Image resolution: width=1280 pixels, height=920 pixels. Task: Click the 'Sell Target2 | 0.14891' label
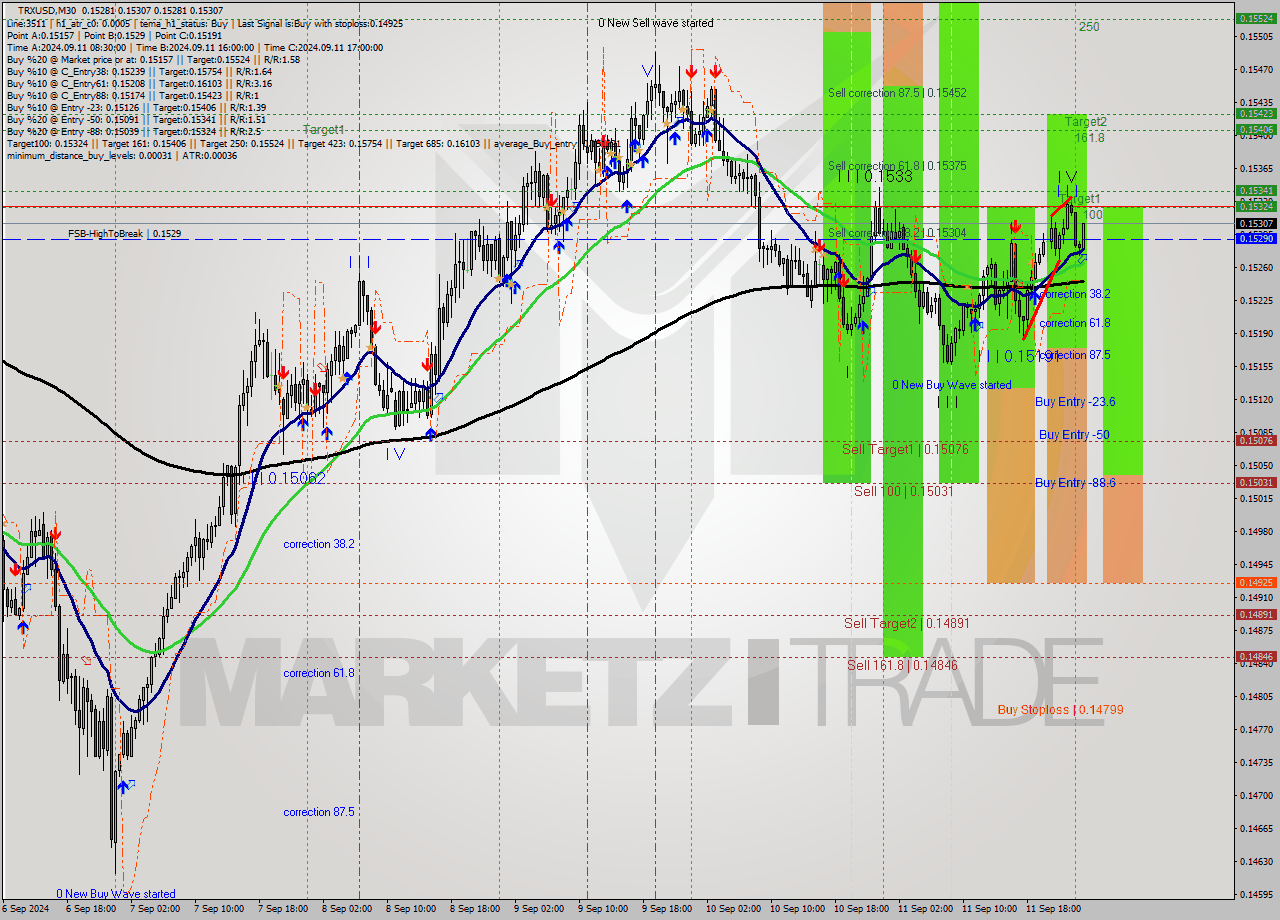coord(907,623)
